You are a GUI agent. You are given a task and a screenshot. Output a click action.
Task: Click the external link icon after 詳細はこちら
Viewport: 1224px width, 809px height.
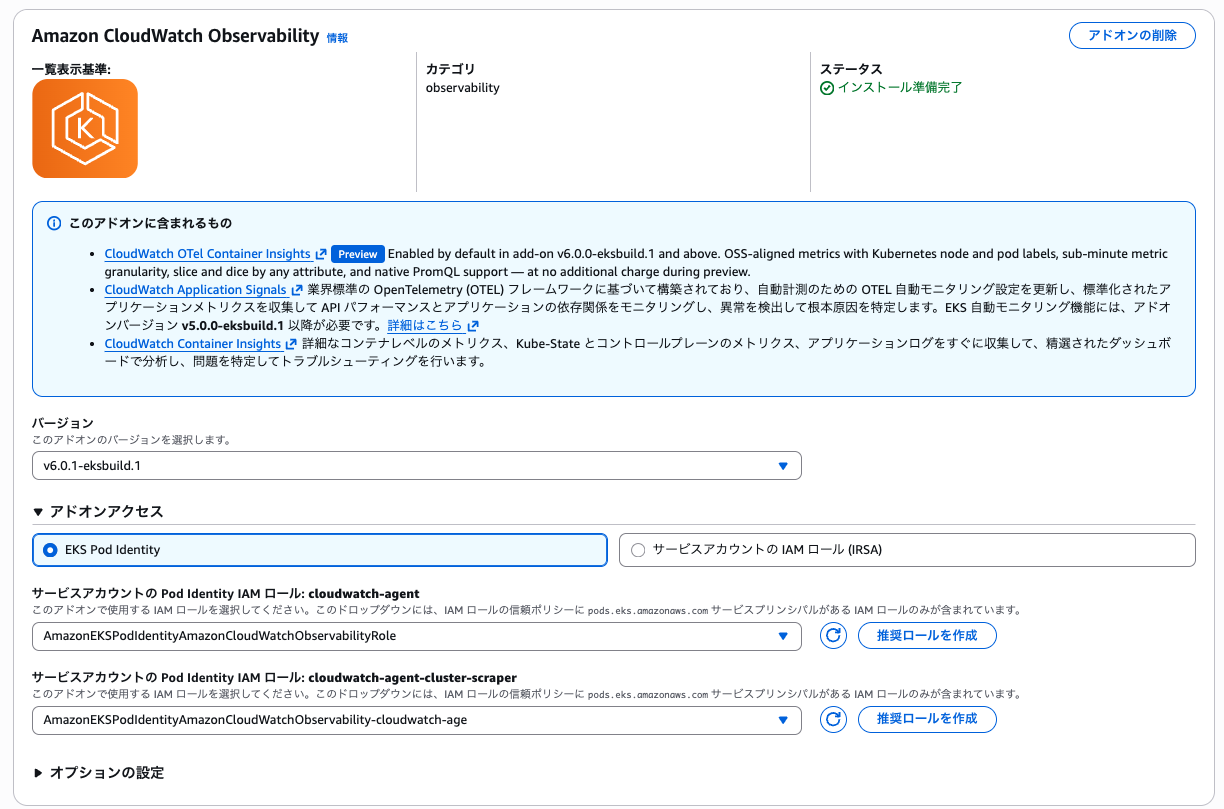pos(473,326)
